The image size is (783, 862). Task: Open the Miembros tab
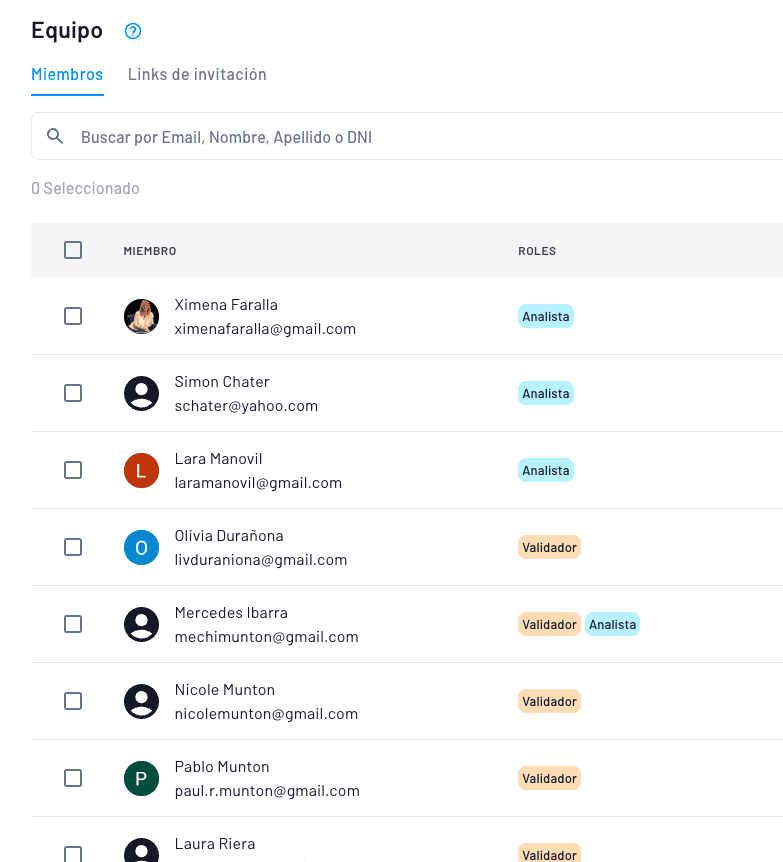pyautogui.click(x=66, y=74)
